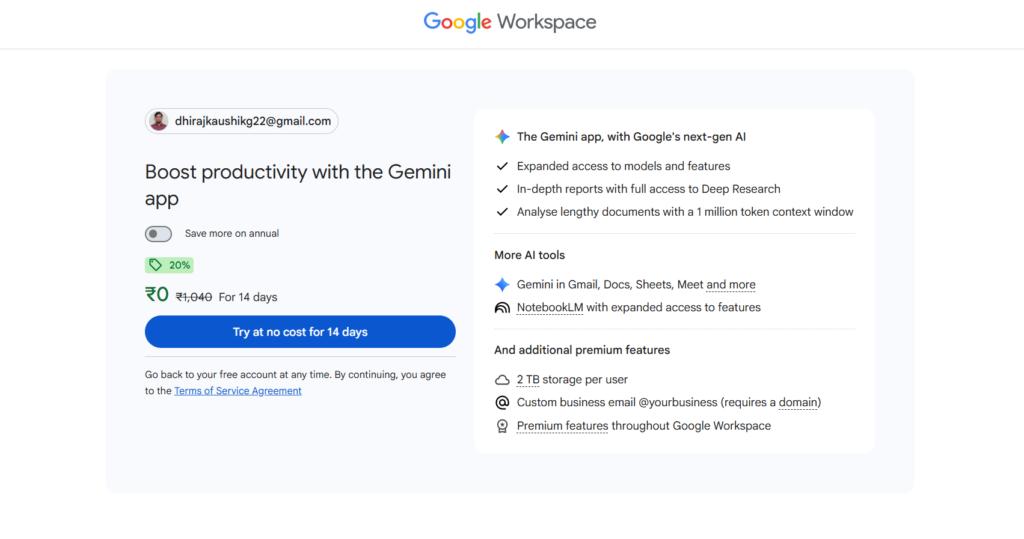
Task: Open the domain link
Action: [x=798, y=402]
